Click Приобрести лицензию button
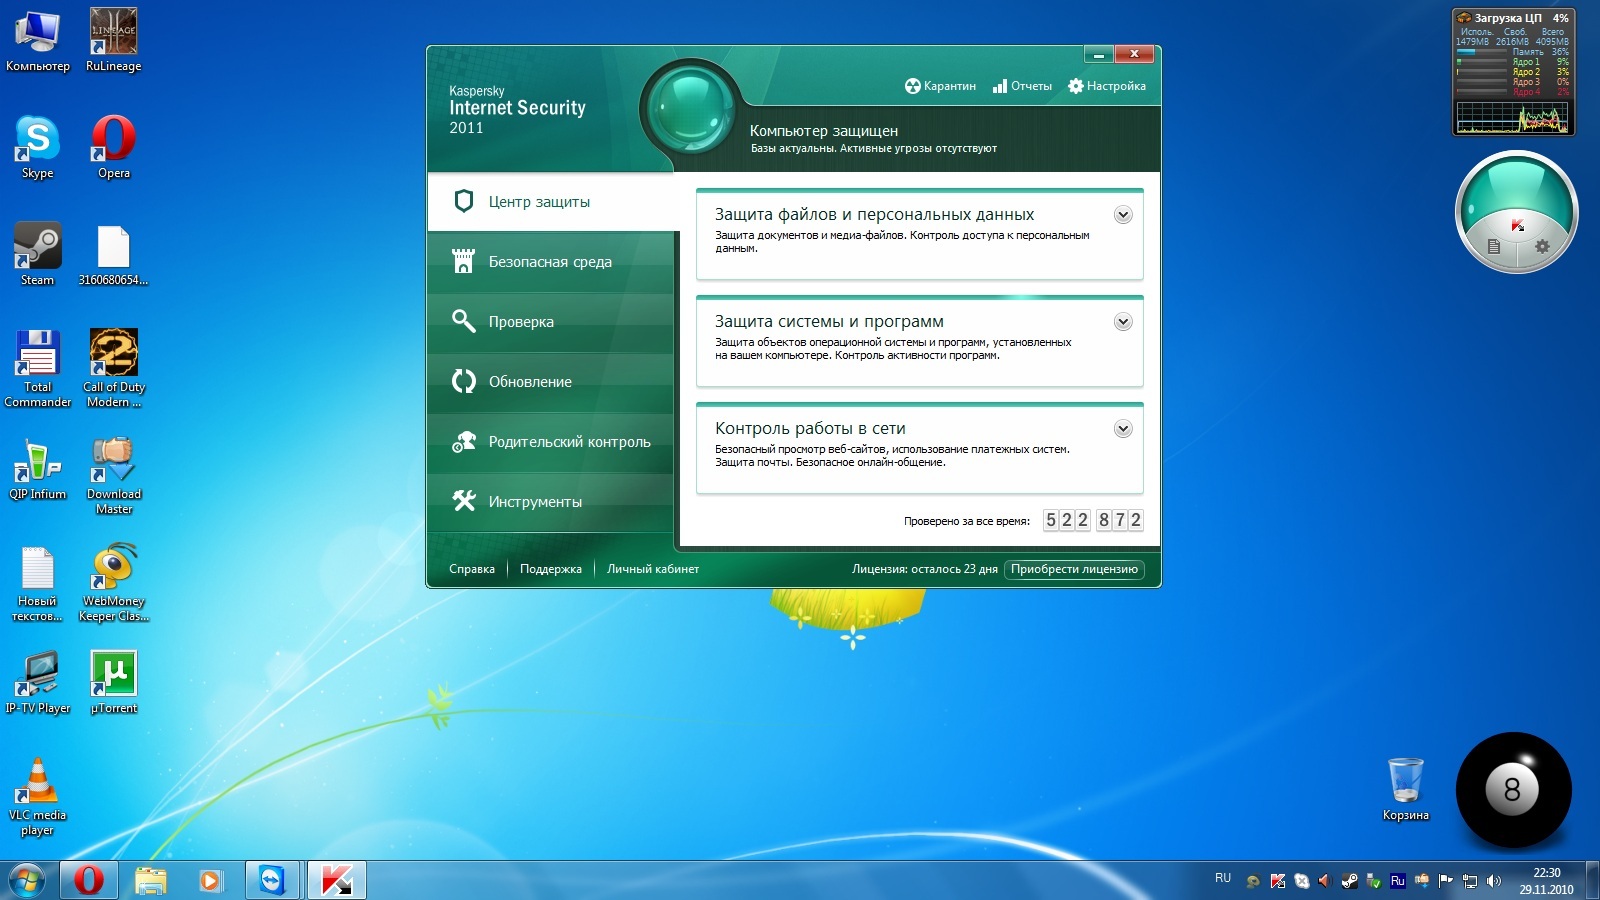Screen dimensions: 1600x900 [1074, 569]
